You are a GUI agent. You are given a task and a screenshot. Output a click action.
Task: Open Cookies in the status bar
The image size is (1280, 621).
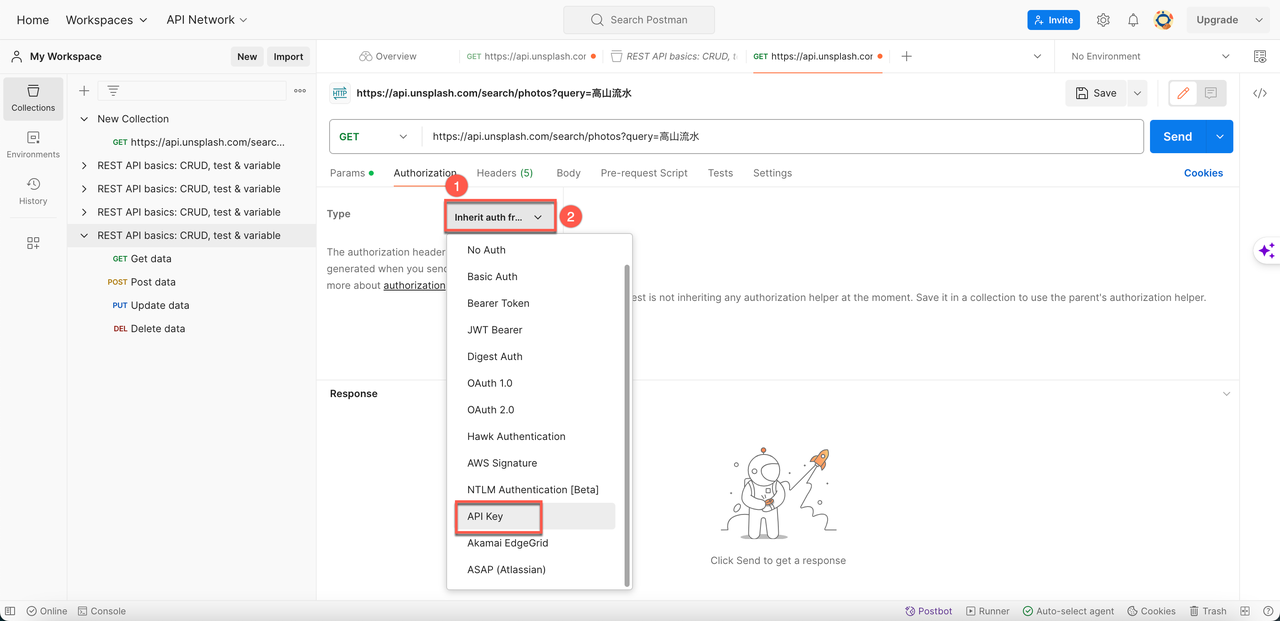coord(1151,611)
